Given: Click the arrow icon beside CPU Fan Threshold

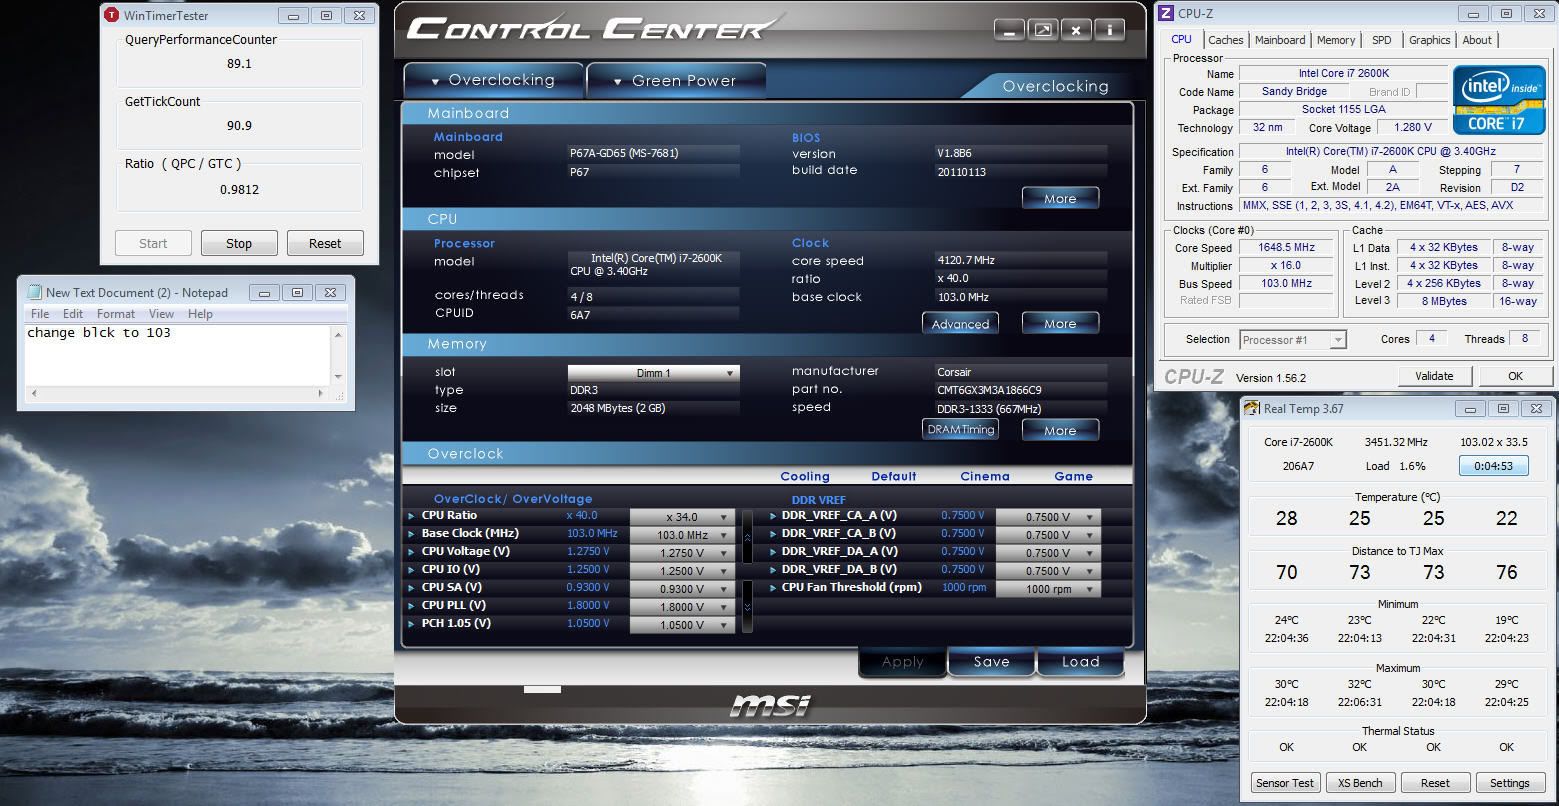Looking at the screenshot, I should pyautogui.click(x=773, y=588).
